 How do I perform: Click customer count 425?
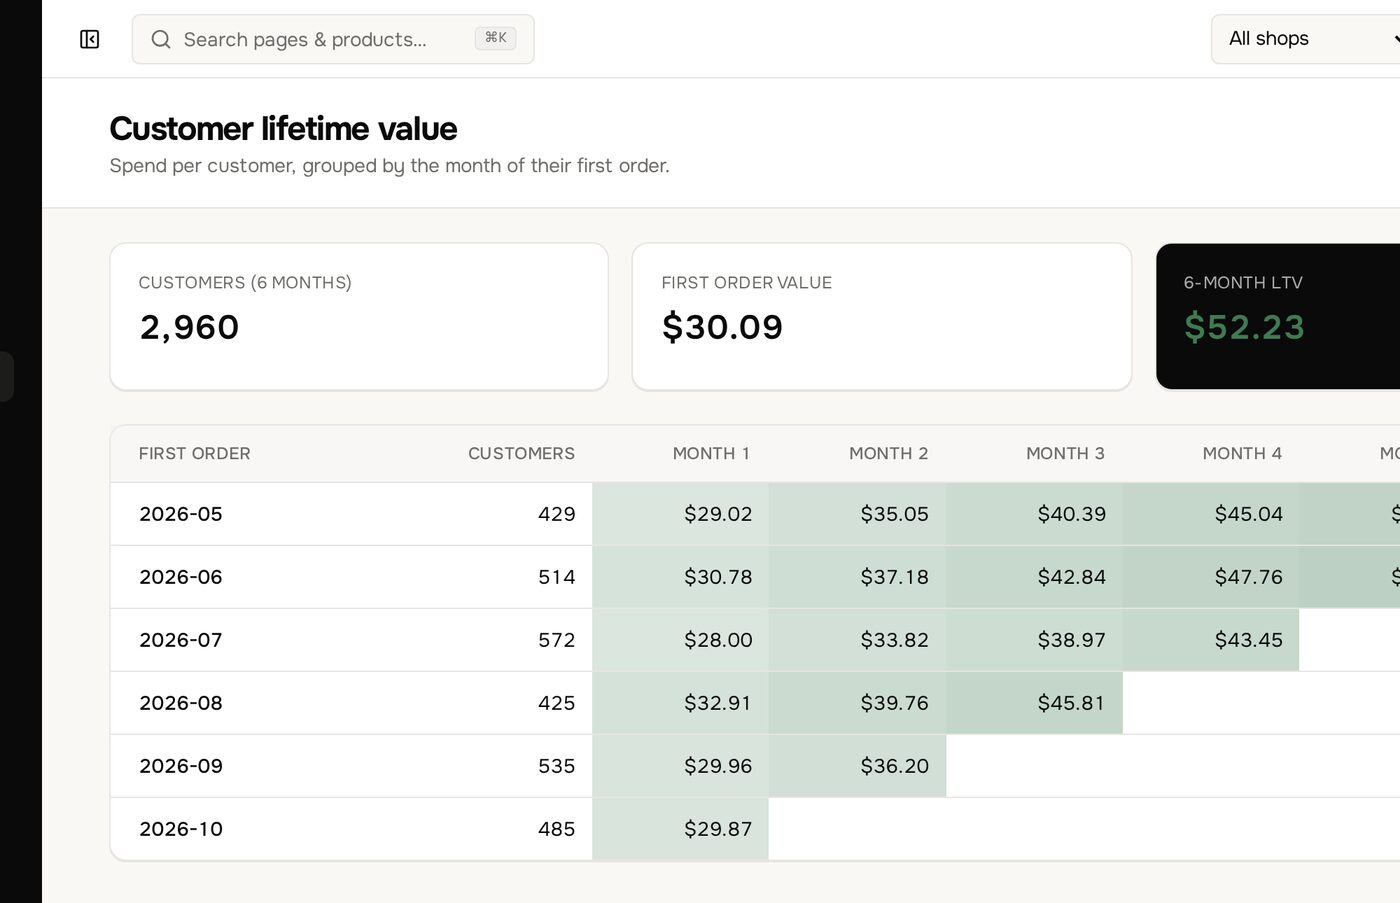tap(556, 703)
